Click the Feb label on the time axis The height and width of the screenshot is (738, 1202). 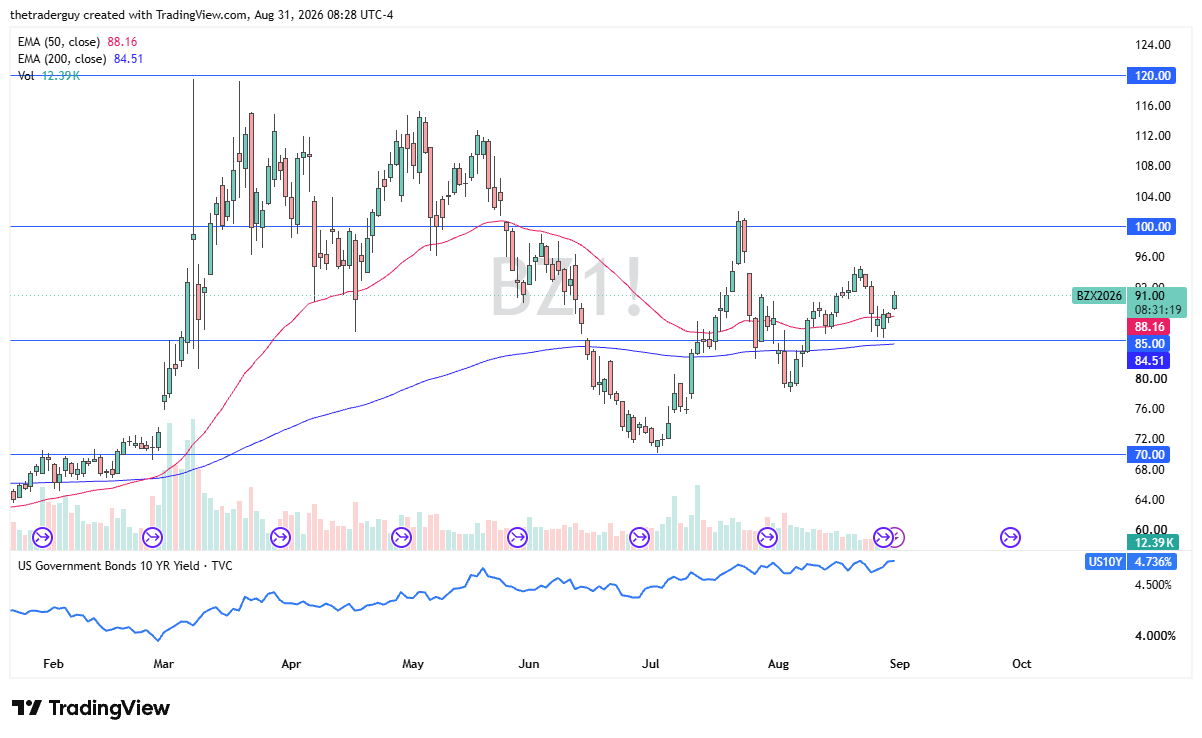tap(54, 663)
